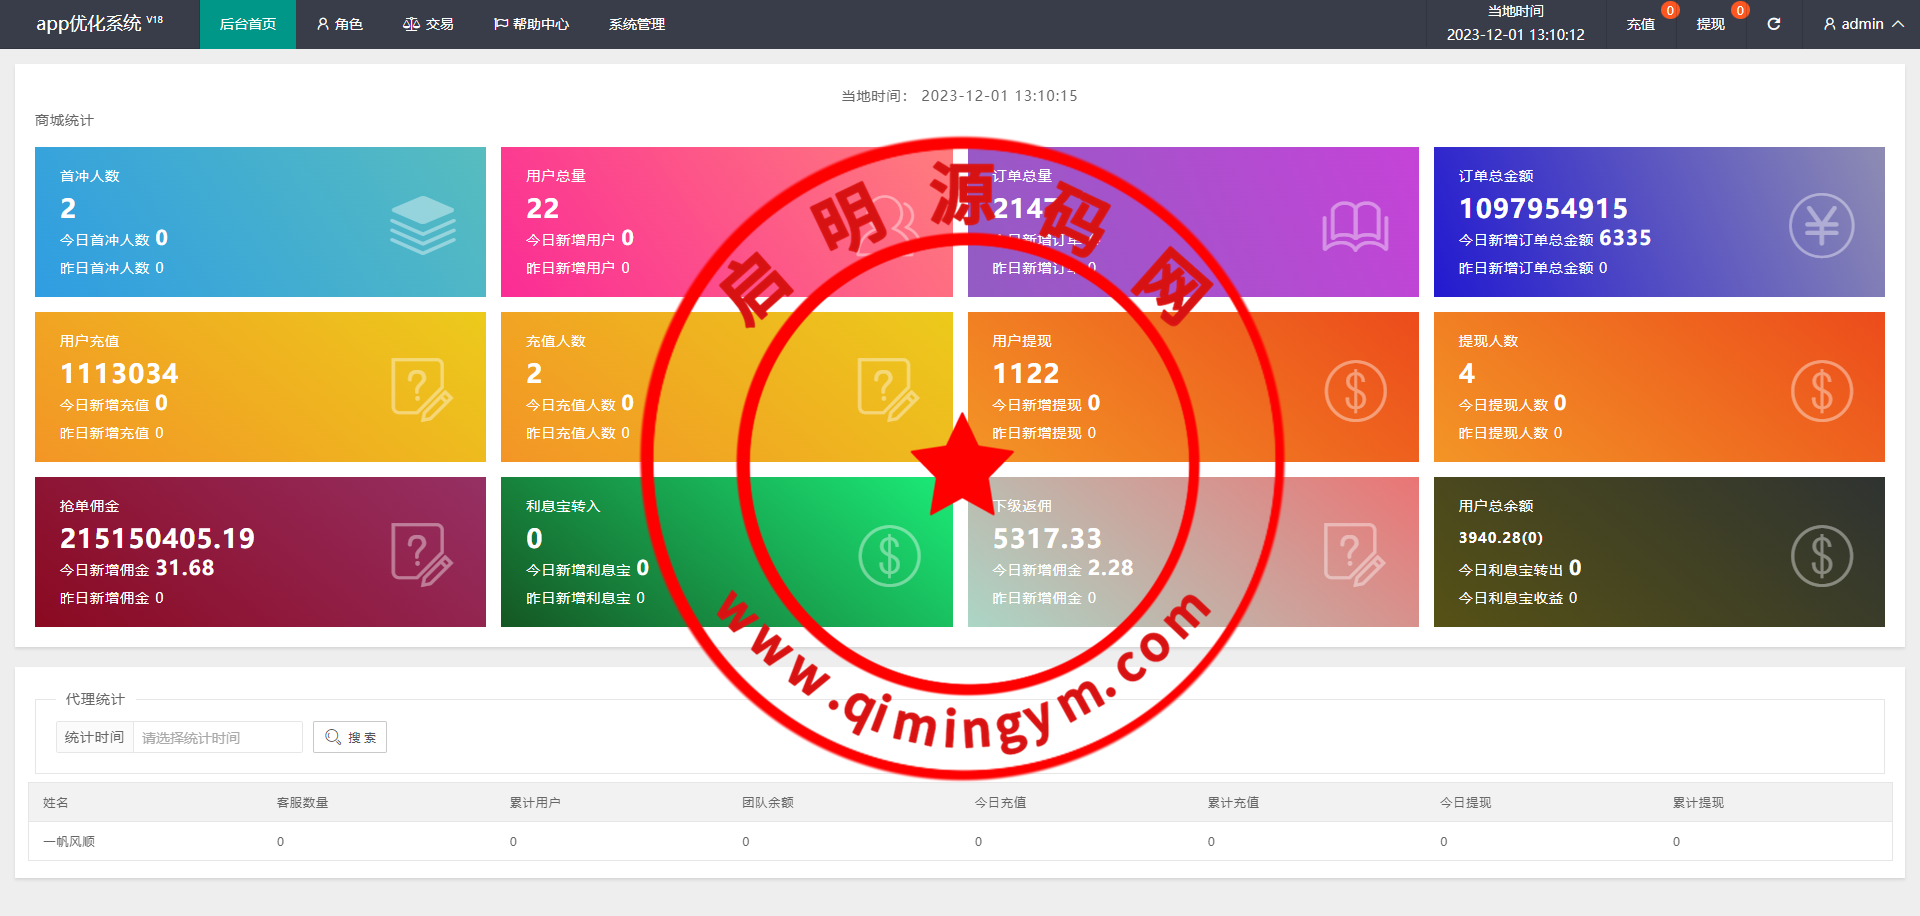Click the dollar icon on 提现人数 card

1820,390
